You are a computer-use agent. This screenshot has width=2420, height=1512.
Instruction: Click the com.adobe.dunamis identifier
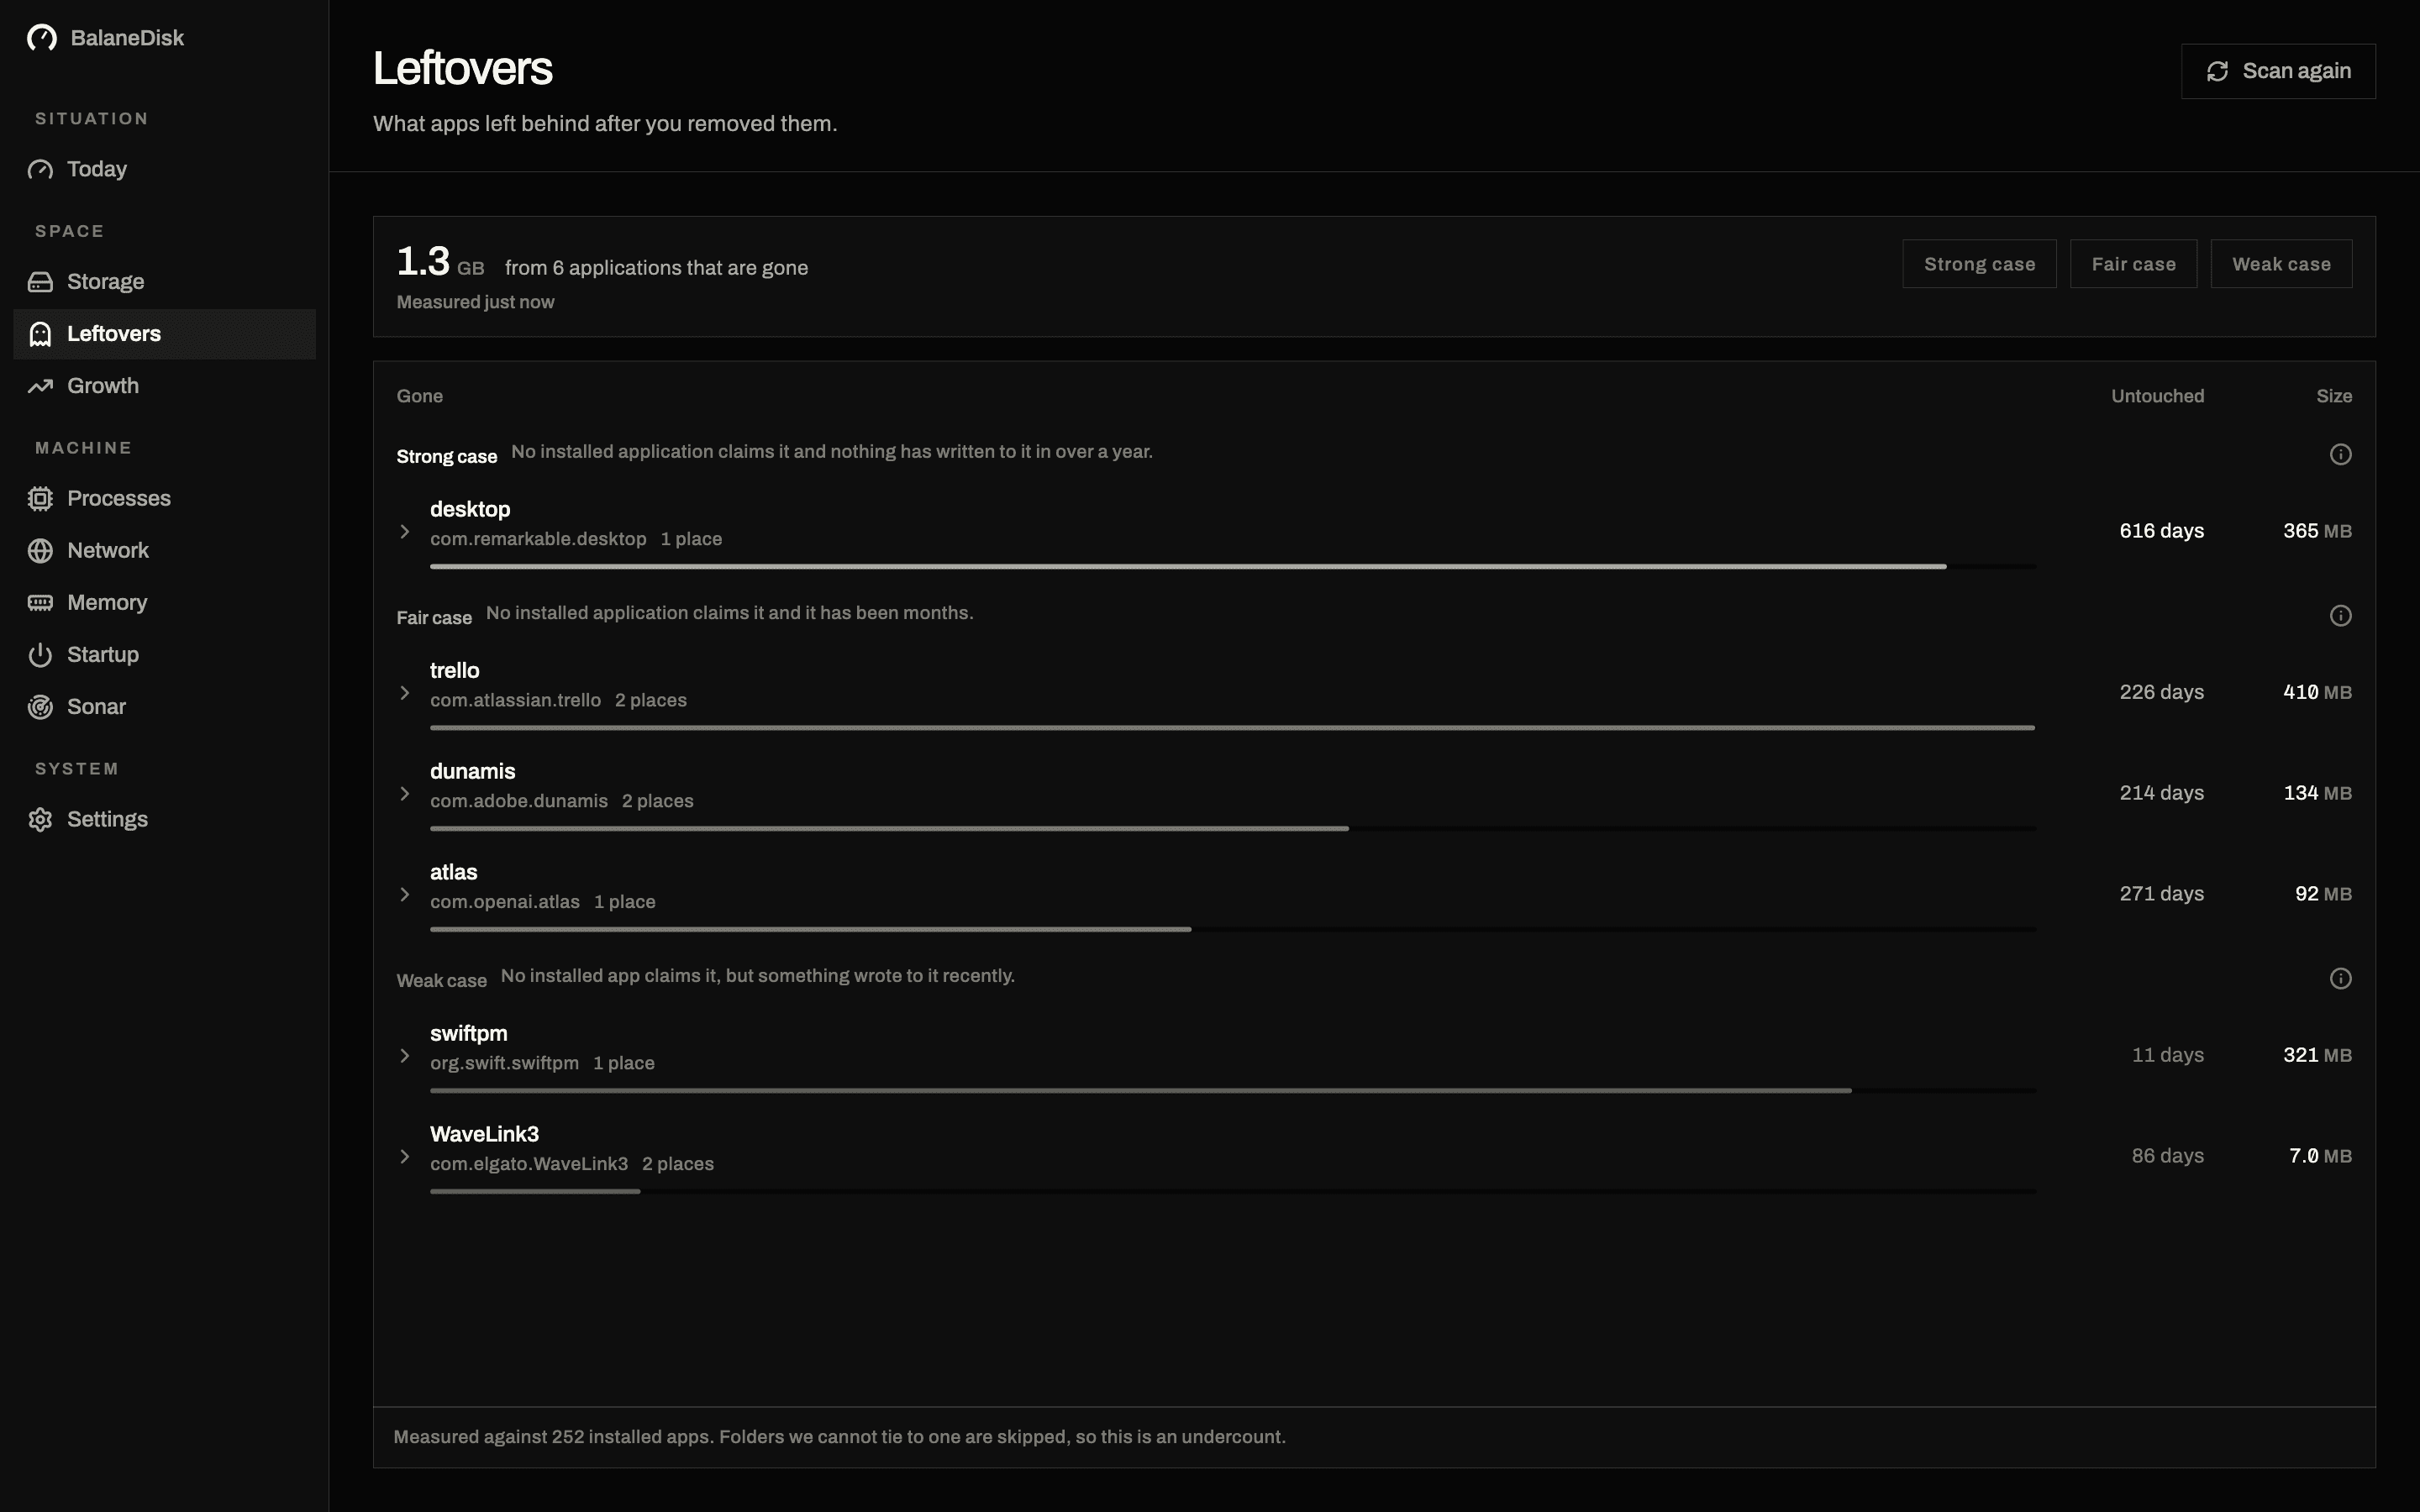(519, 801)
